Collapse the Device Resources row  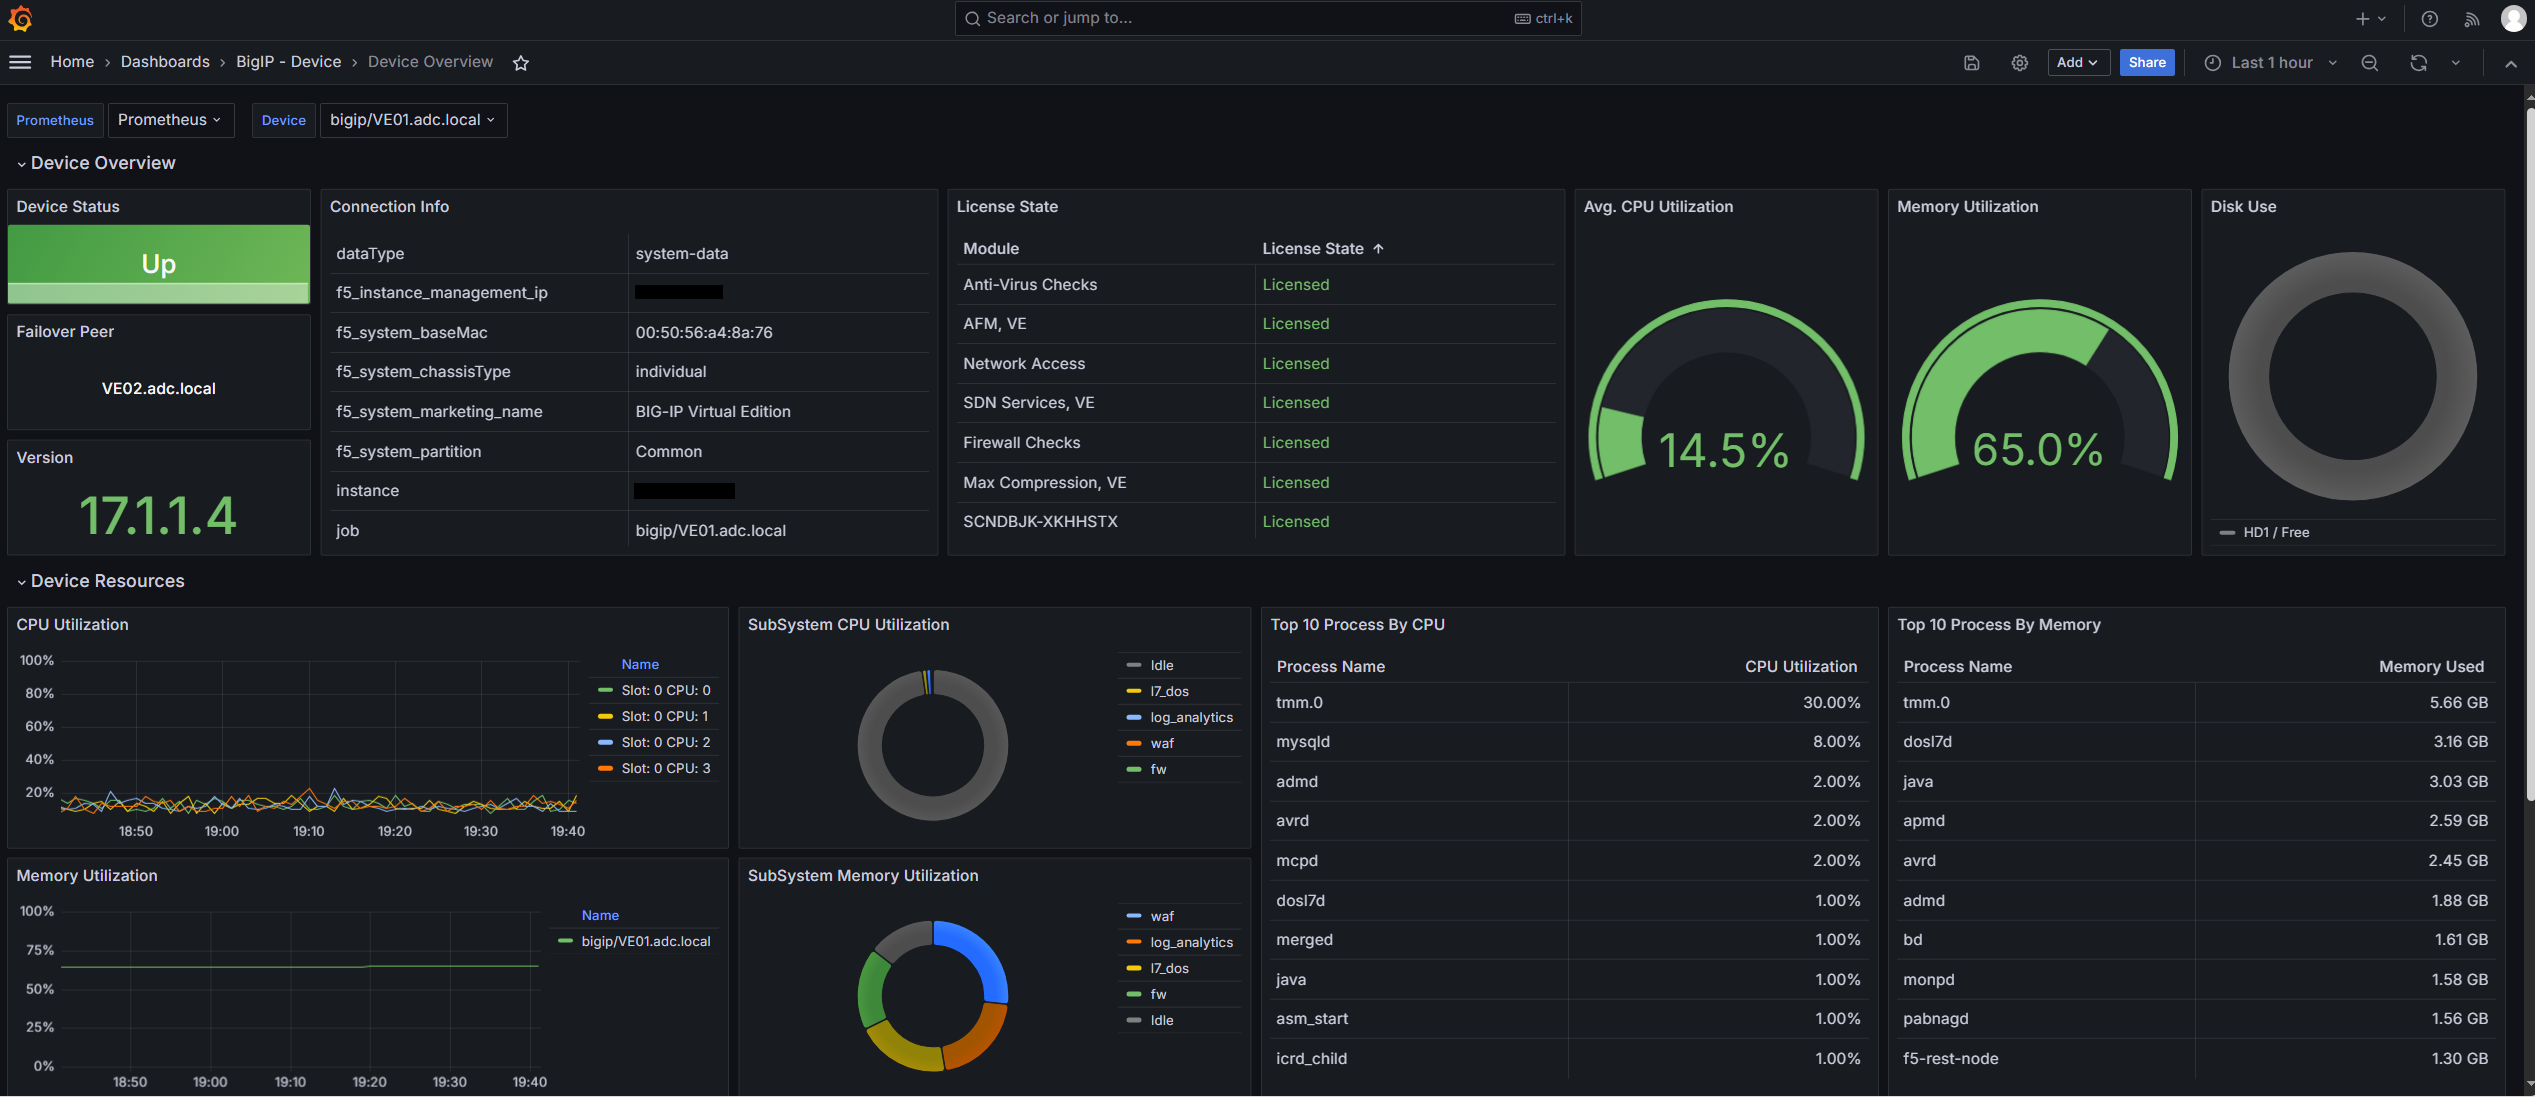coord(100,581)
